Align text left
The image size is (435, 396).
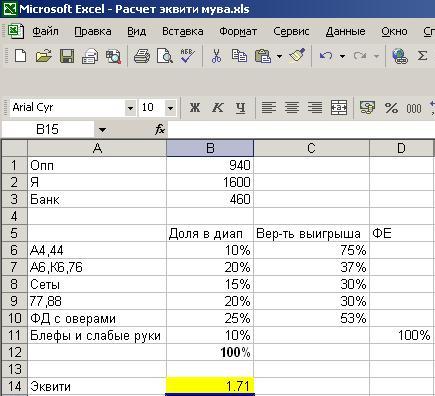(x=269, y=108)
